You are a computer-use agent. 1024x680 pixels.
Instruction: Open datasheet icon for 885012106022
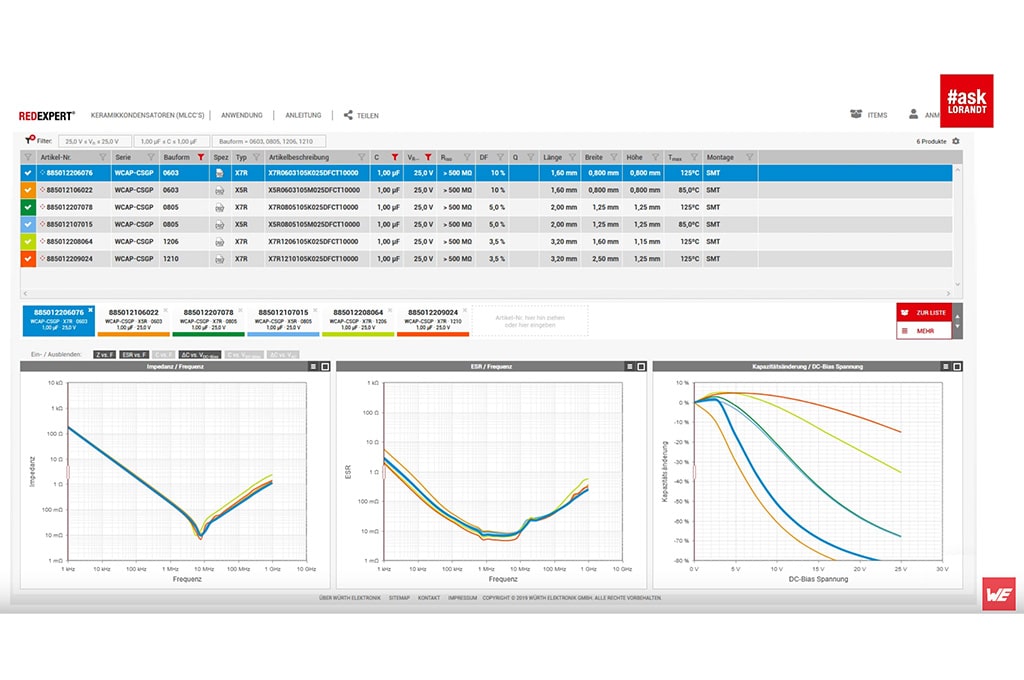[x=220, y=190]
